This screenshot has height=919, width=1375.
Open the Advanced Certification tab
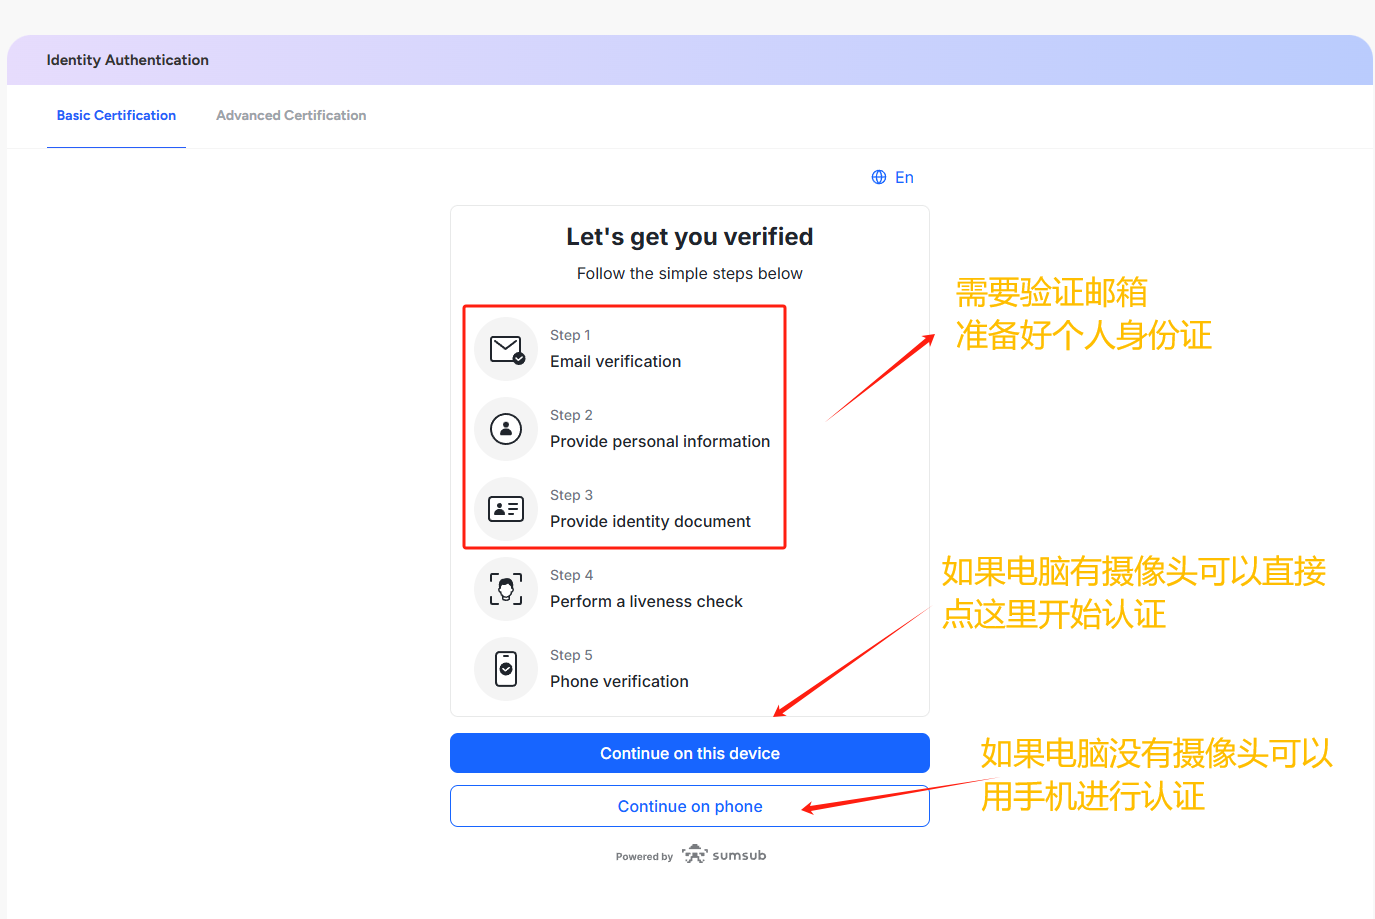[291, 116]
